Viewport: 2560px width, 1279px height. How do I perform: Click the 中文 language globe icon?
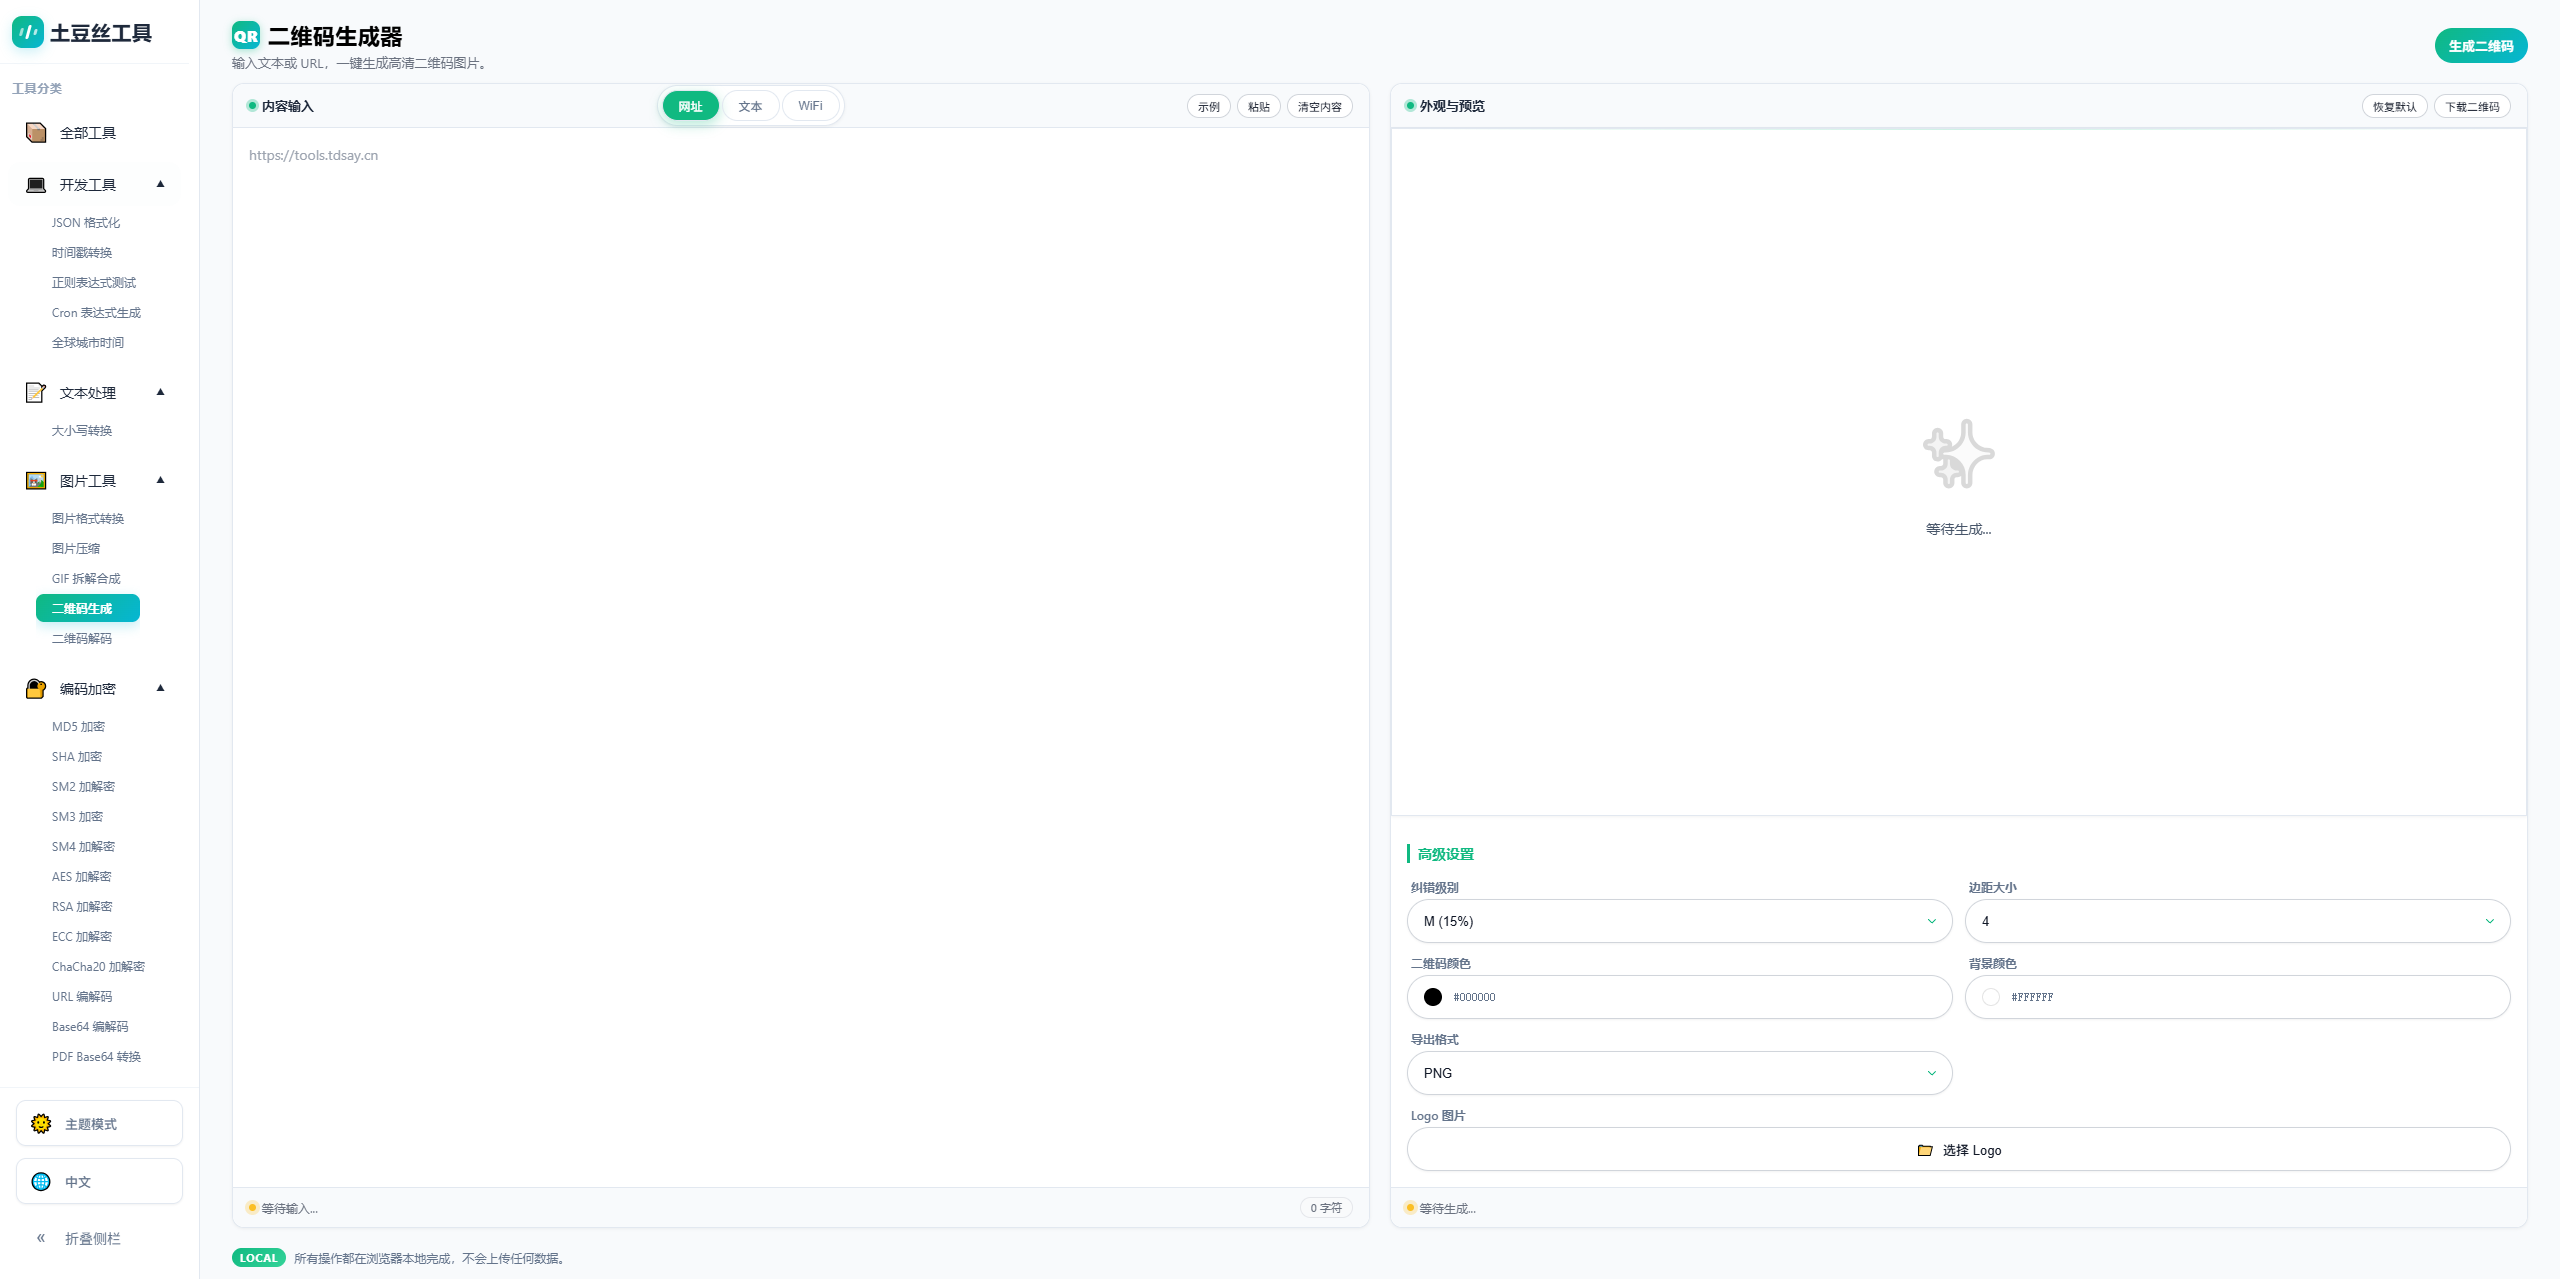[x=41, y=1182]
